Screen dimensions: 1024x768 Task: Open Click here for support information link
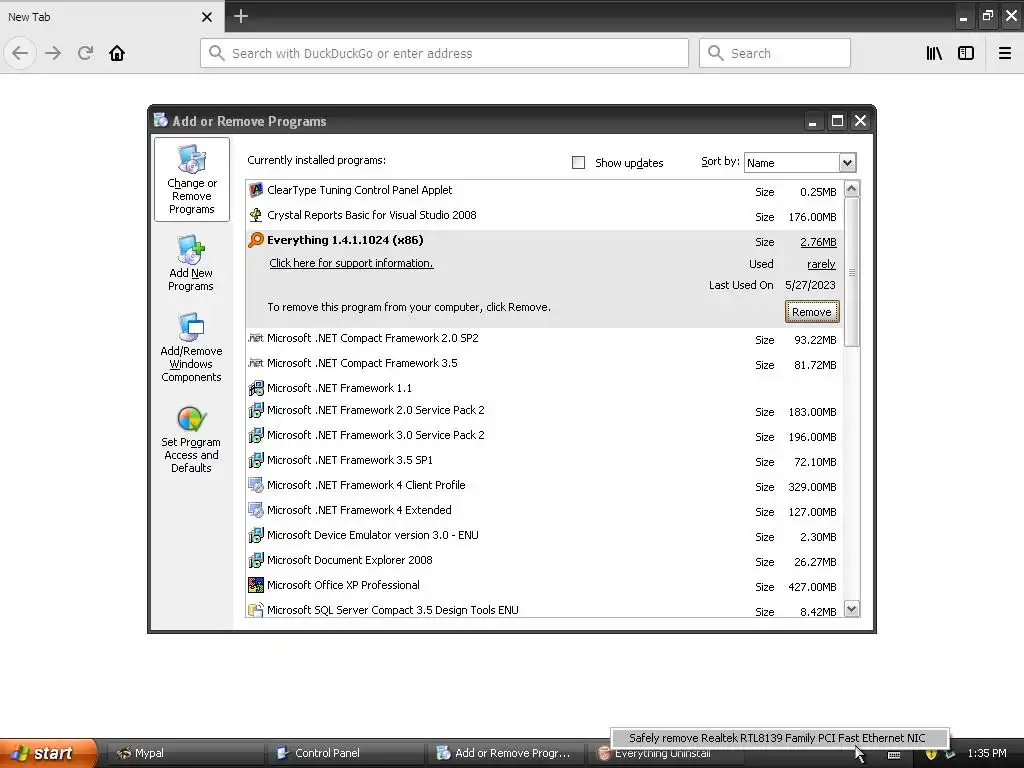pyautogui.click(x=351, y=263)
